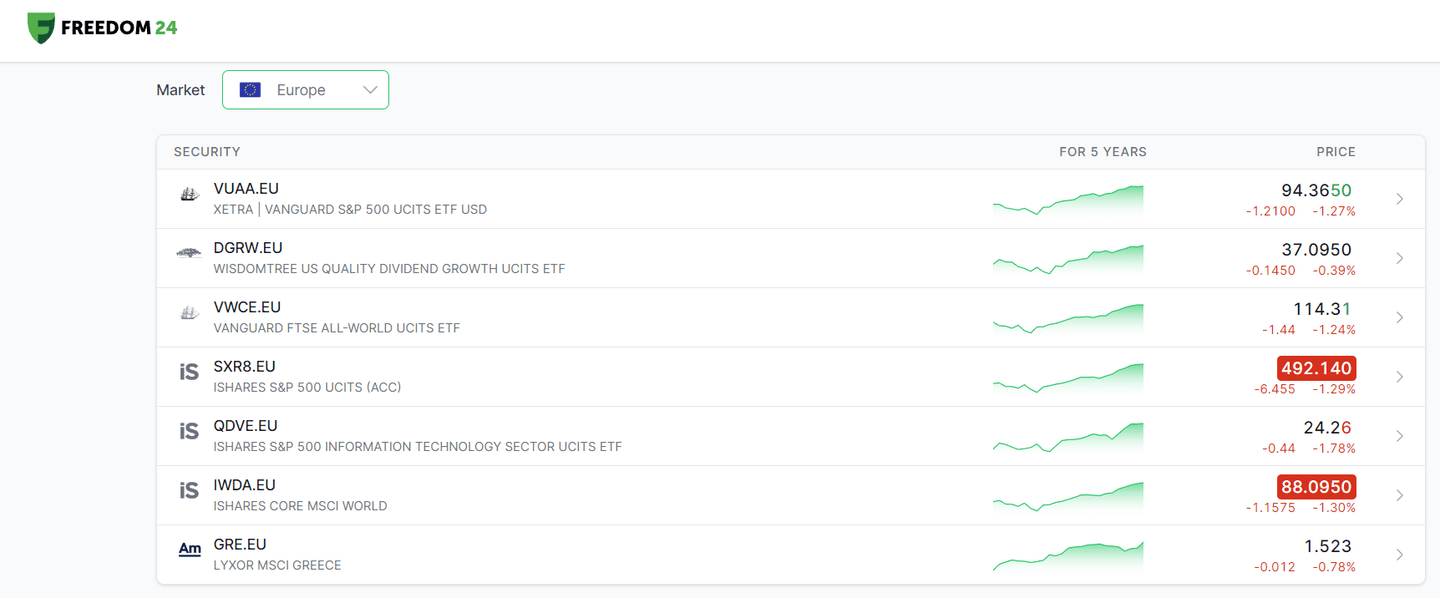Click the -6.455 price change value

coord(1275,389)
